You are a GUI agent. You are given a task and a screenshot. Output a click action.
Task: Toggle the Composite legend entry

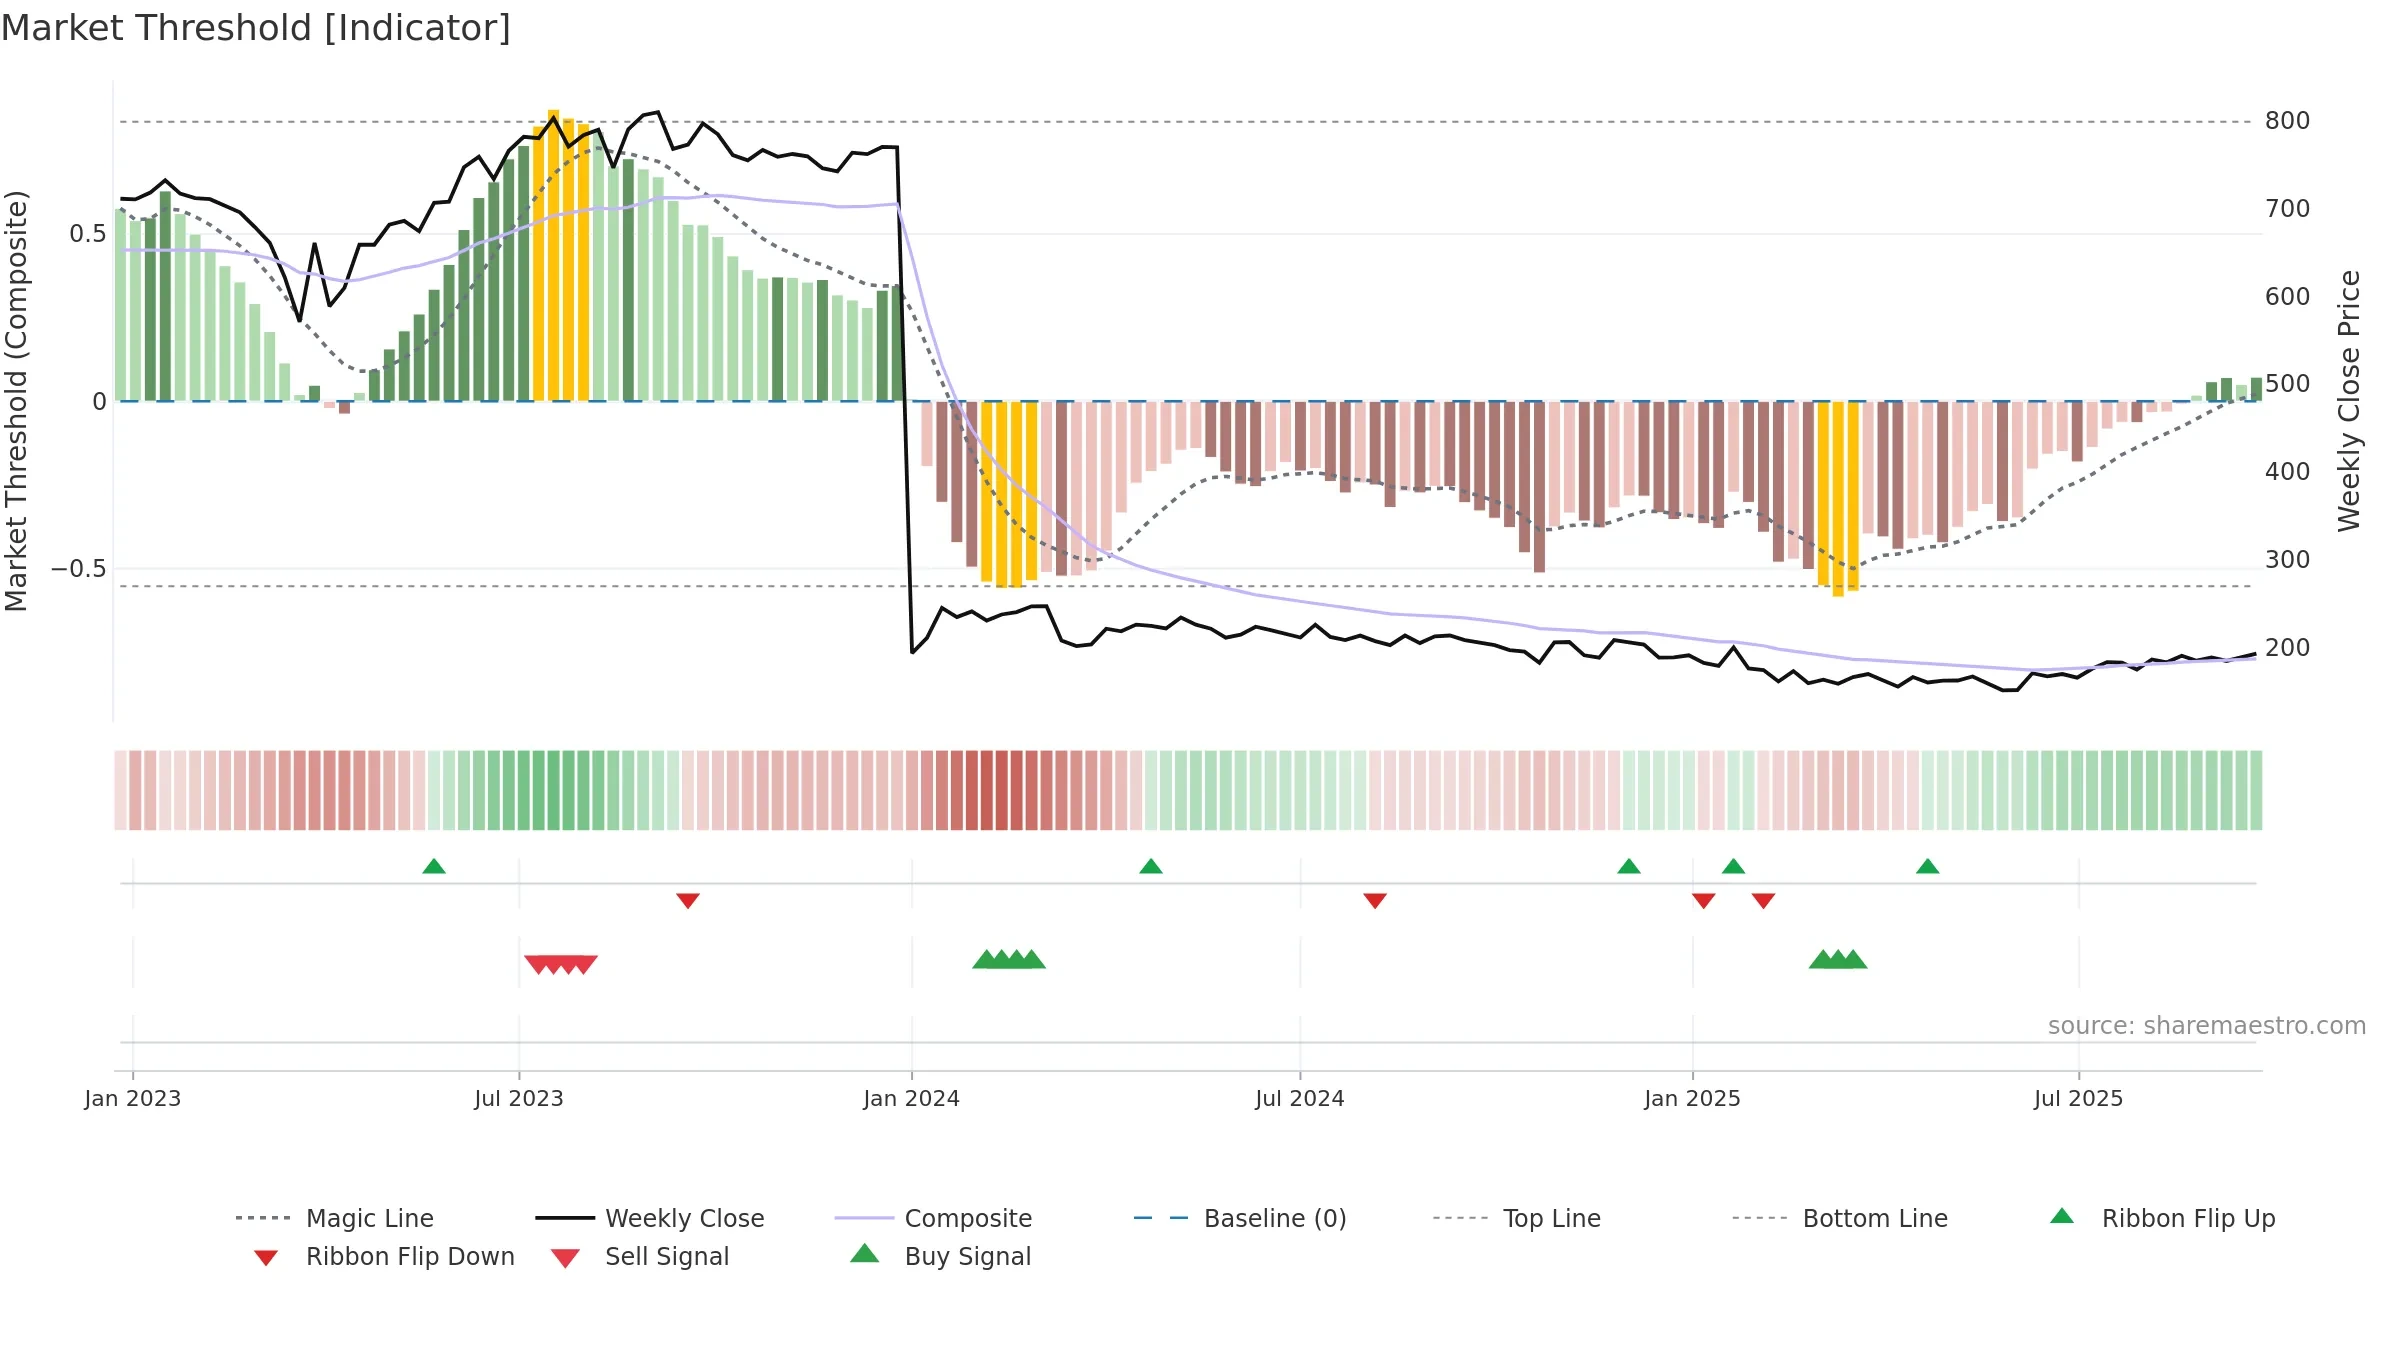point(933,1218)
